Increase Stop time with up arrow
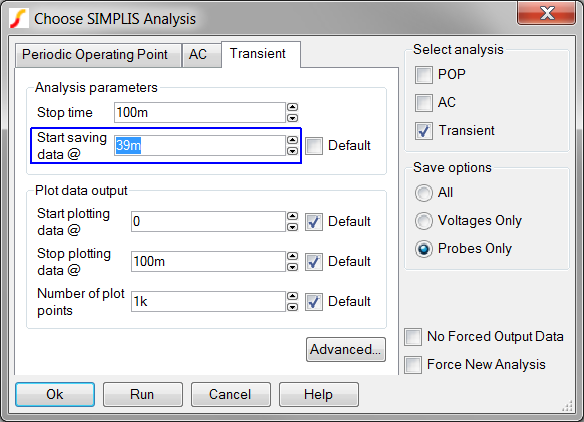584x422 pixels. click(x=293, y=107)
